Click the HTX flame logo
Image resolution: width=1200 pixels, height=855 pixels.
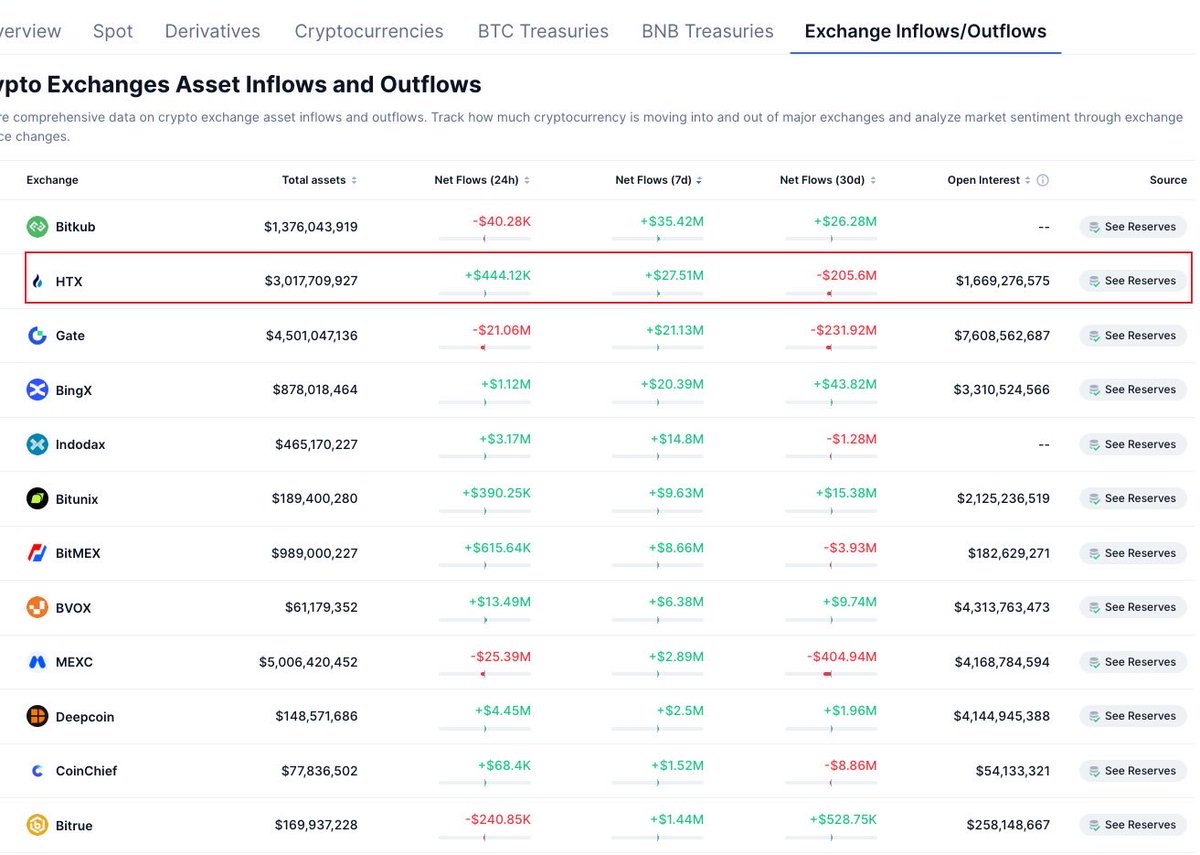37,281
